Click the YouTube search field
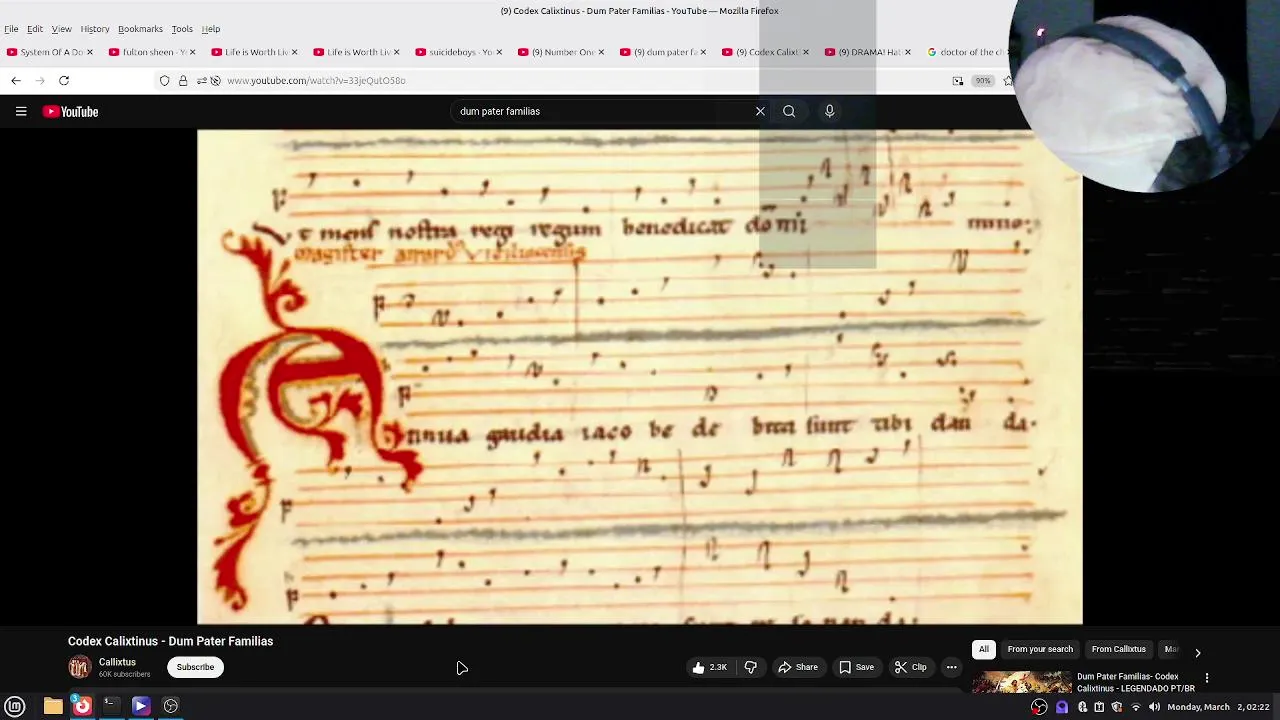Screen dimensions: 1280x720 click(x=600, y=111)
